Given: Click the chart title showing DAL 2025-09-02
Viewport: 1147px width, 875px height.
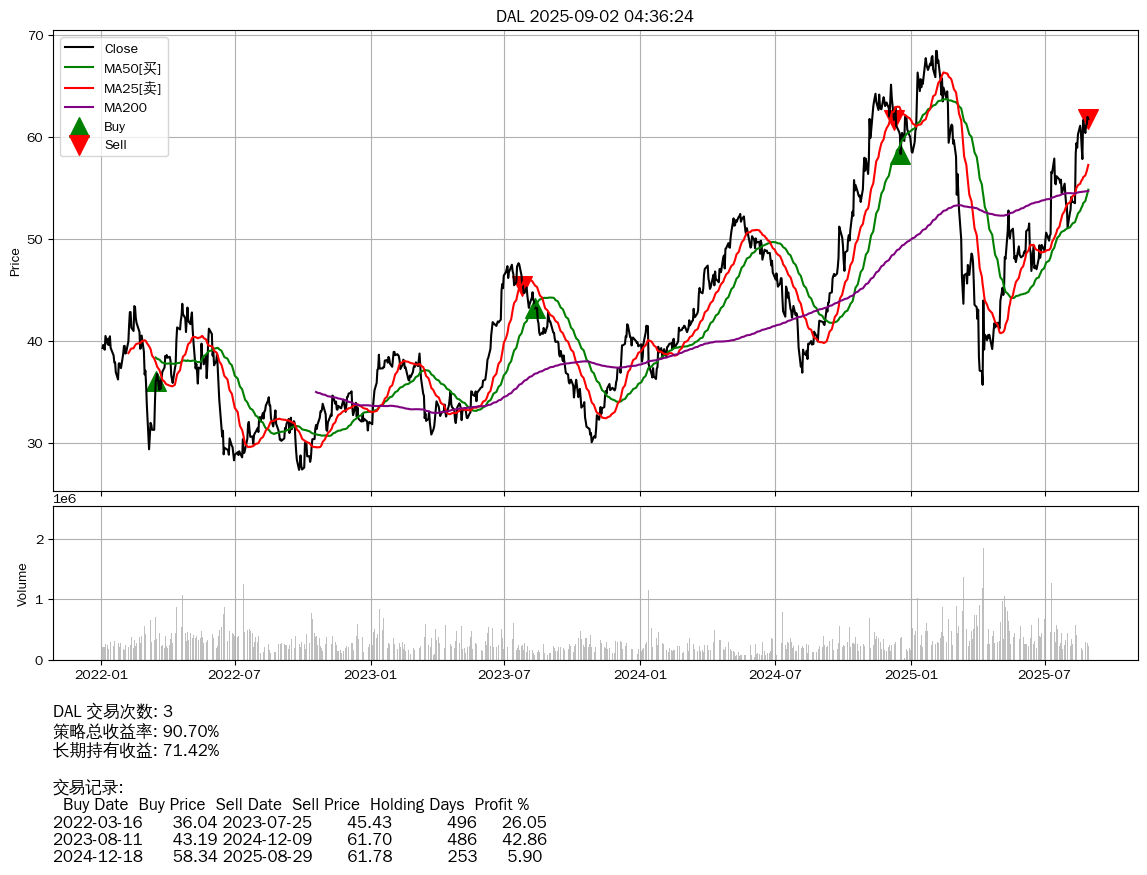Looking at the screenshot, I should point(594,16).
